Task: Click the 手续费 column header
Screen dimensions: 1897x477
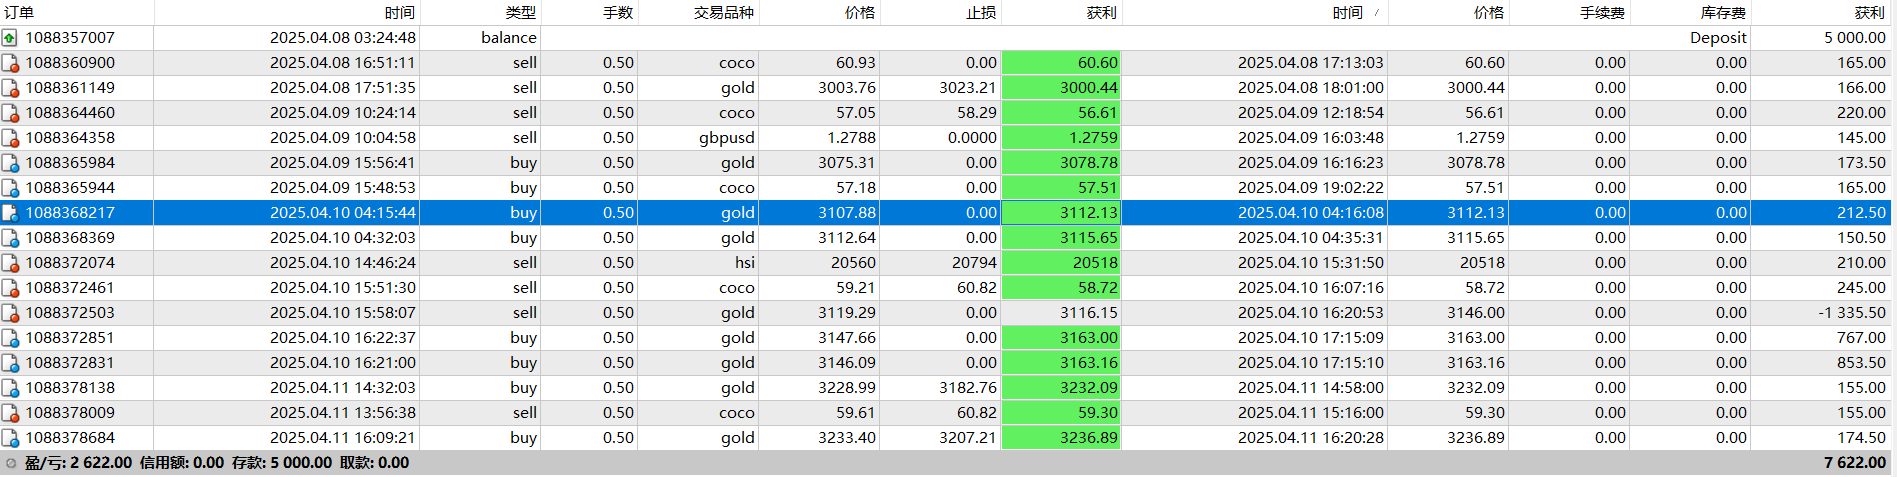Action: (x=1602, y=12)
